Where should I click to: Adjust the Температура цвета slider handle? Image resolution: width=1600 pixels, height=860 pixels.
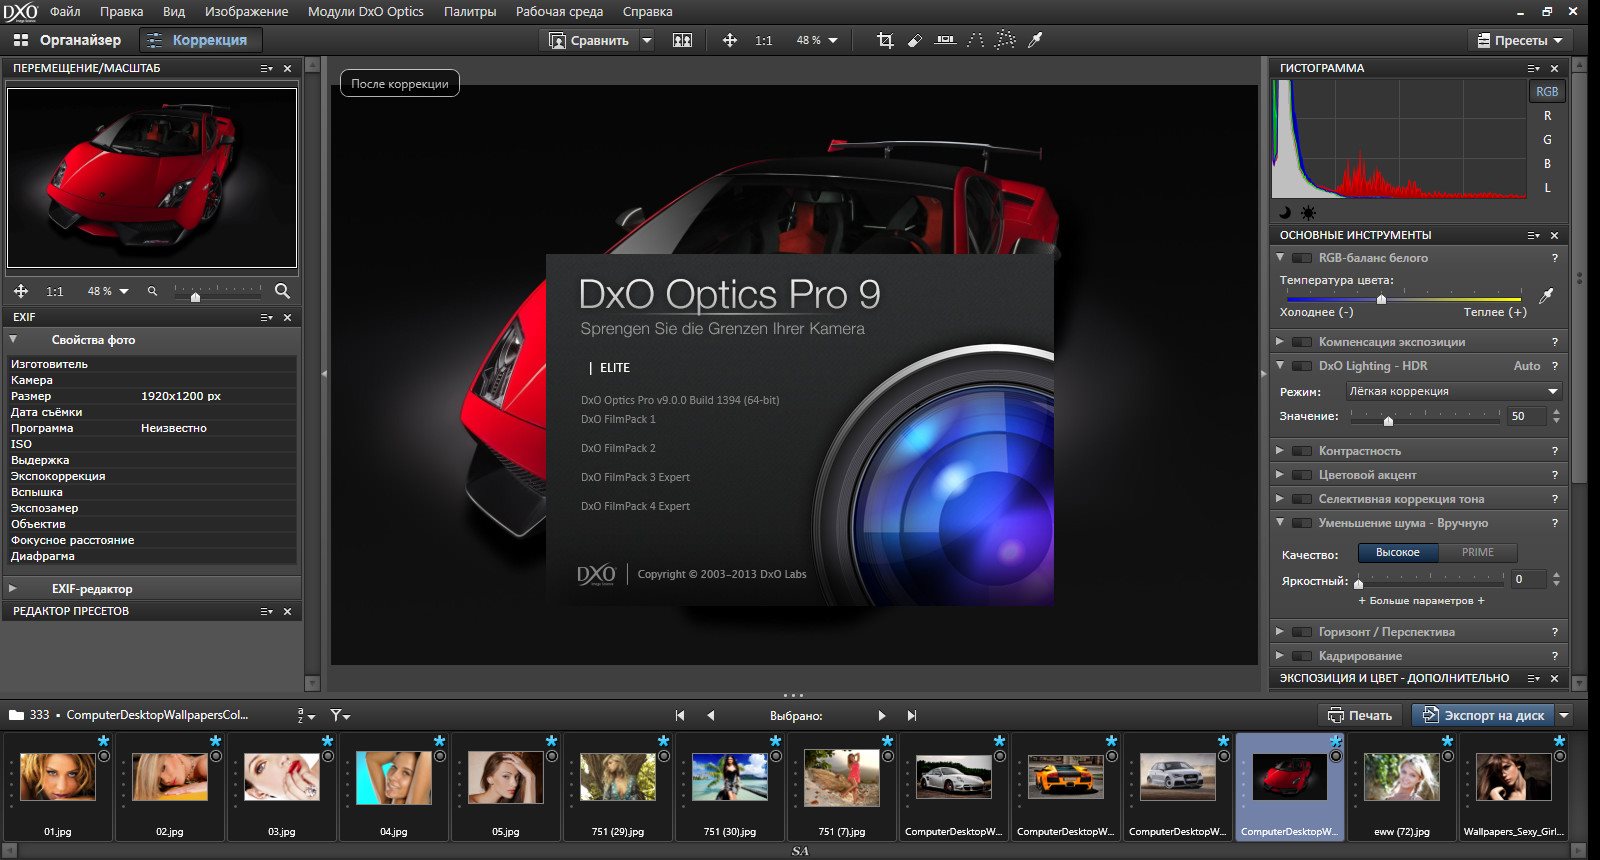coord(1381,299)
